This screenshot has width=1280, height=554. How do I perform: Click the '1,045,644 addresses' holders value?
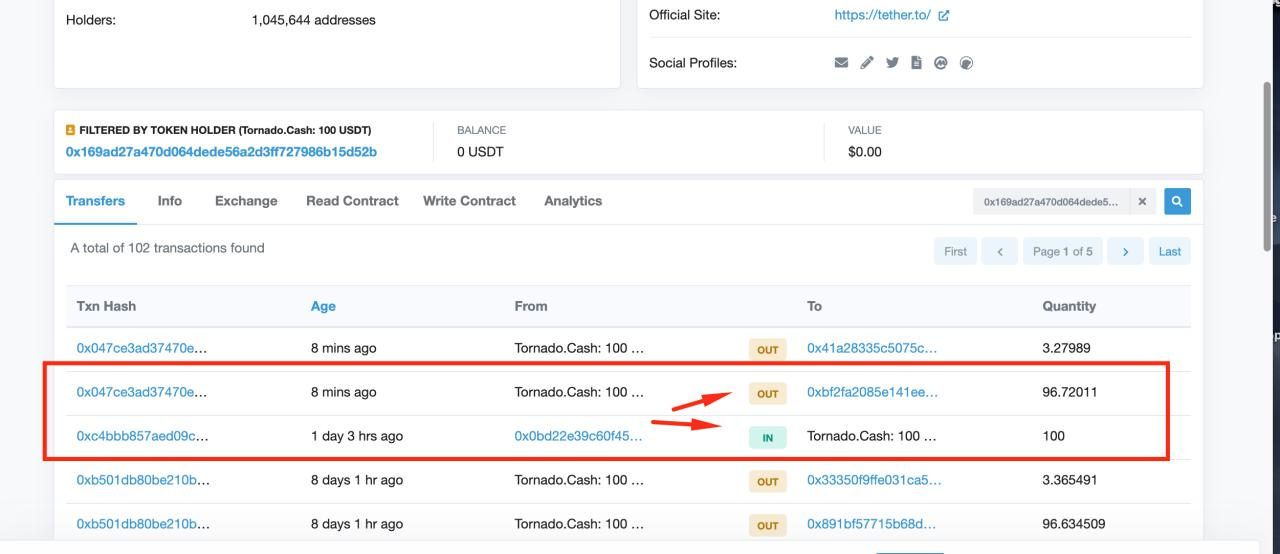coord(314,20)
